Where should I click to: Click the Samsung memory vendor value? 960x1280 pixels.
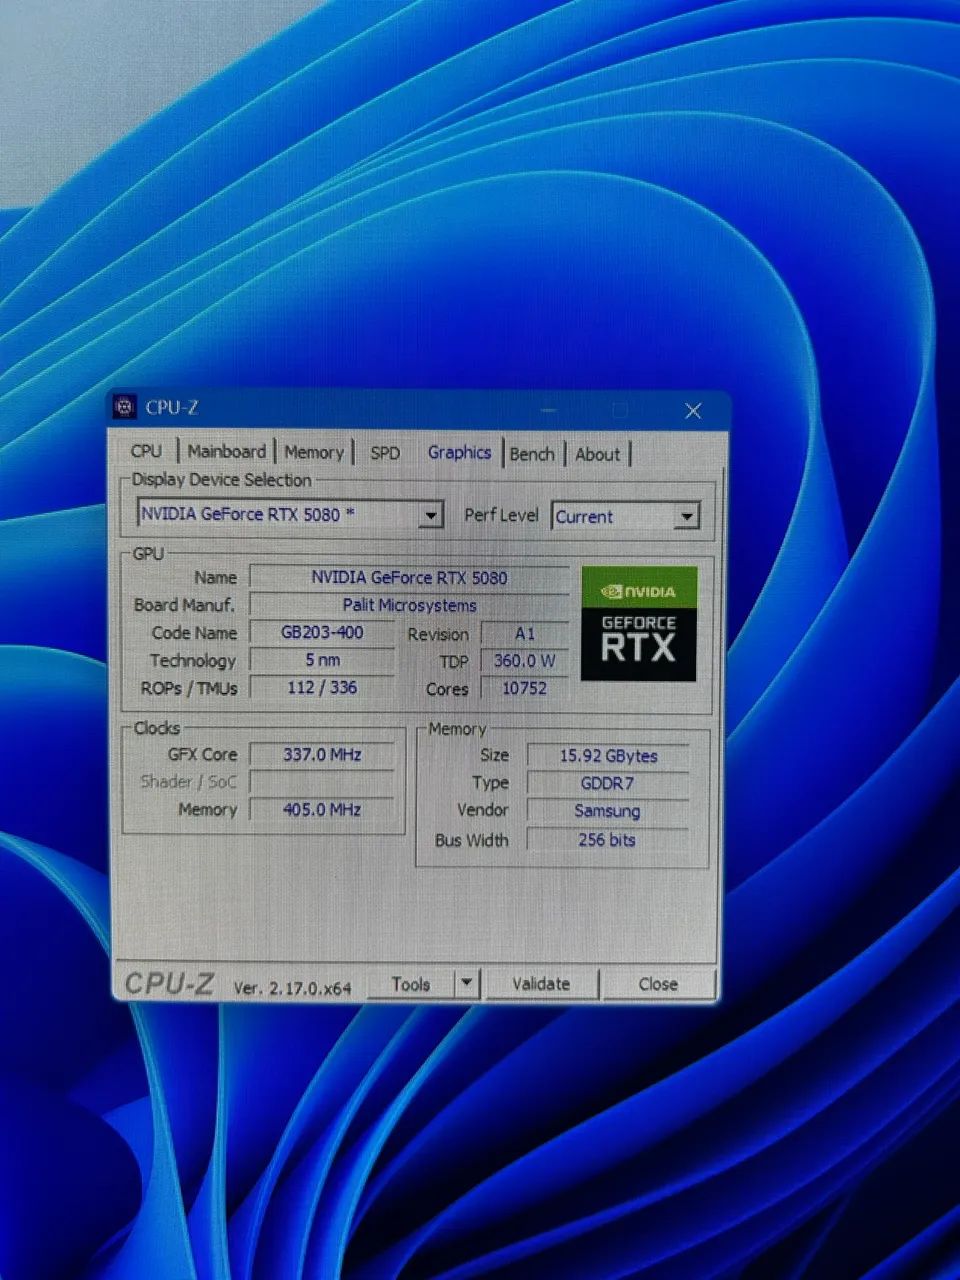tap(608, 811)
